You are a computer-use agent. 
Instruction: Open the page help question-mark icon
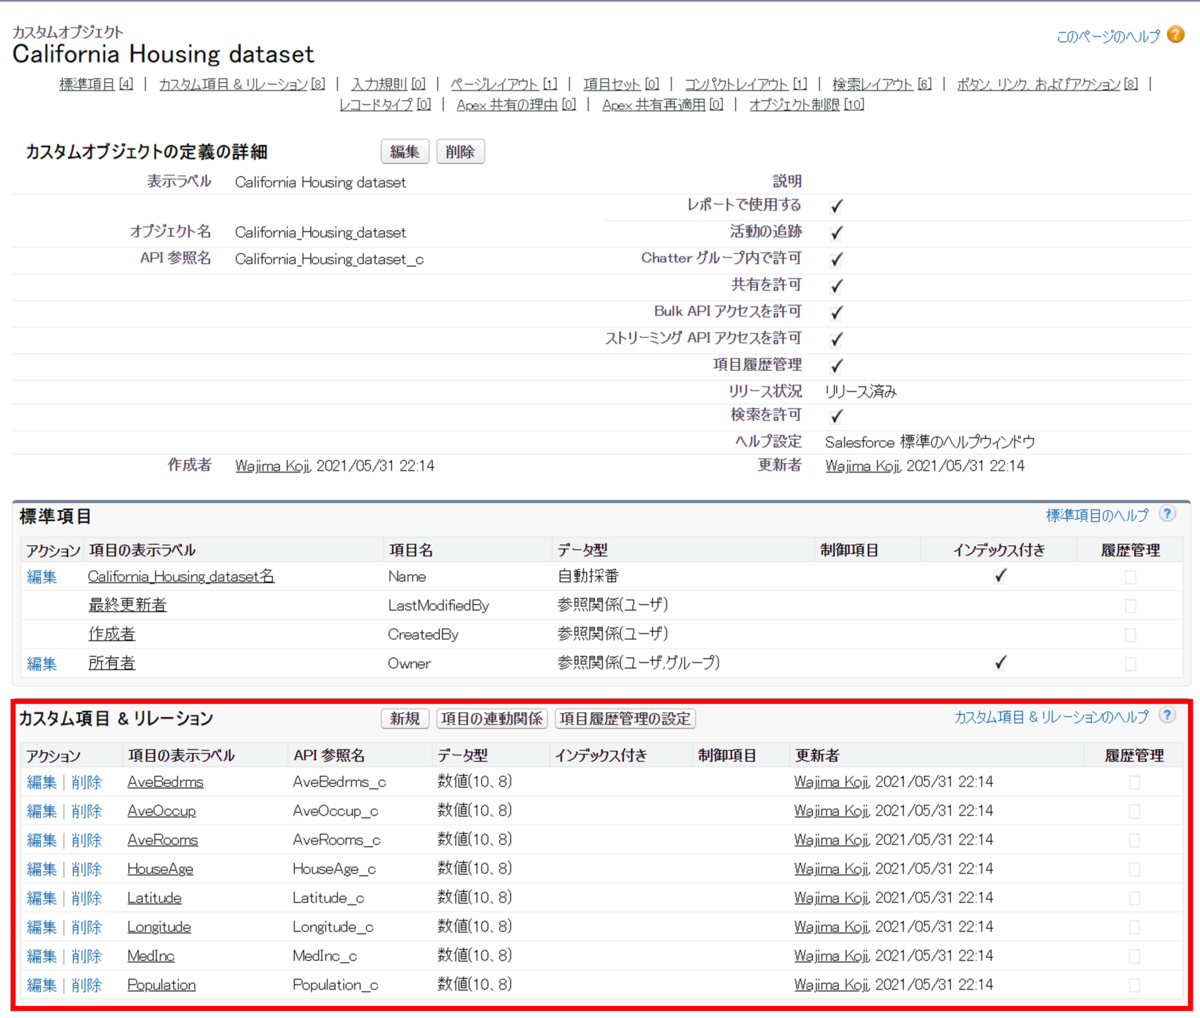pos(1175,35)
